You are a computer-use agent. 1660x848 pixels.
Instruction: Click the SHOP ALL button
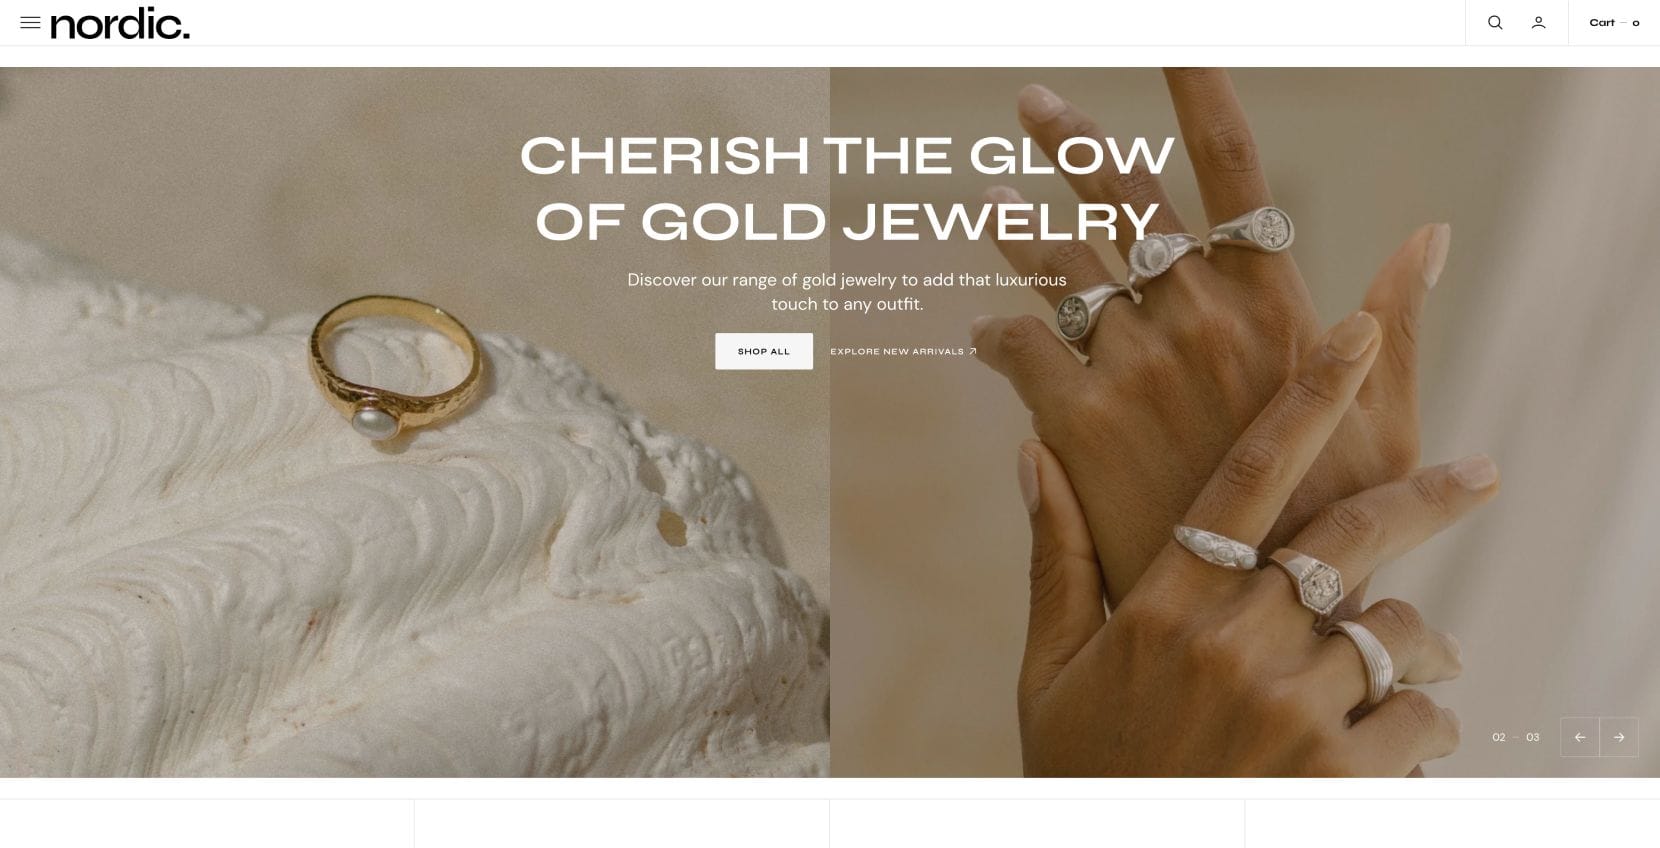click(764, 351)
